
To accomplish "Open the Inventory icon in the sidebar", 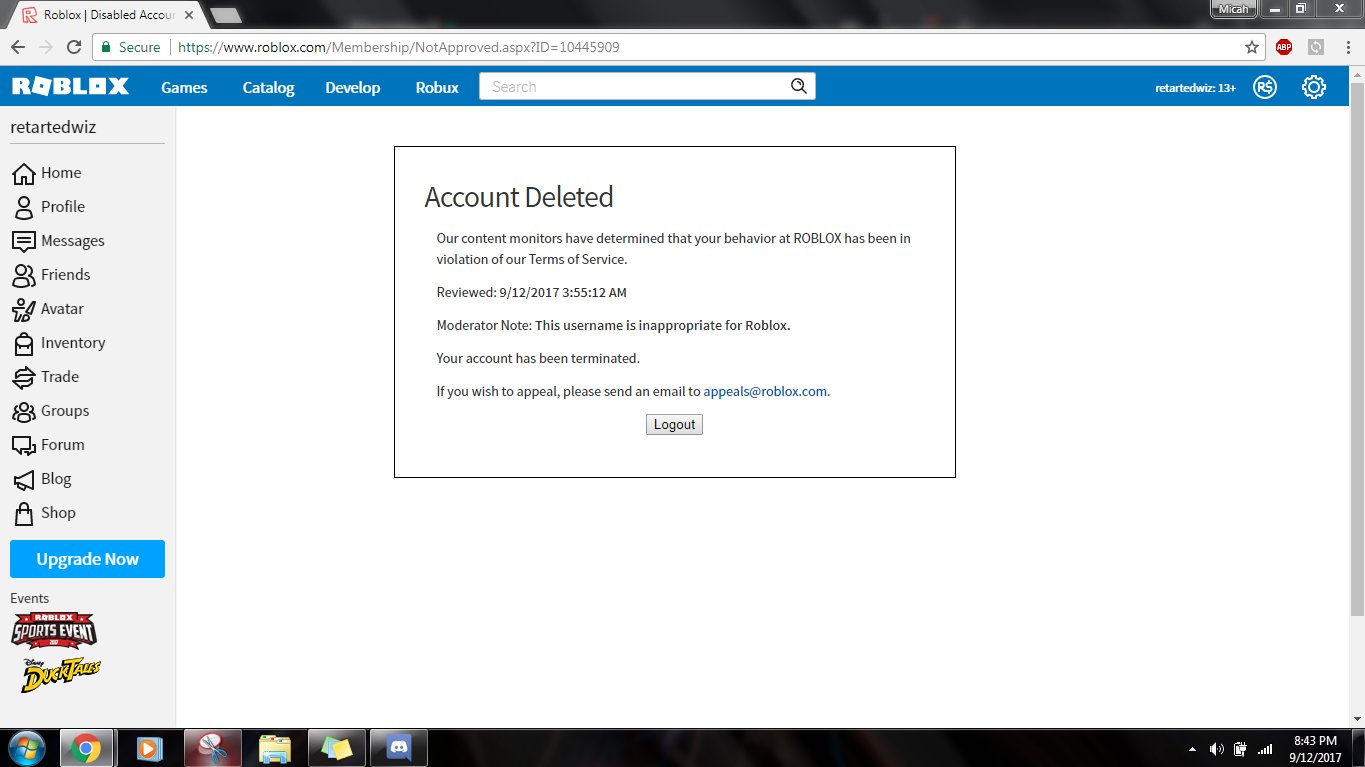I will 24,343.
